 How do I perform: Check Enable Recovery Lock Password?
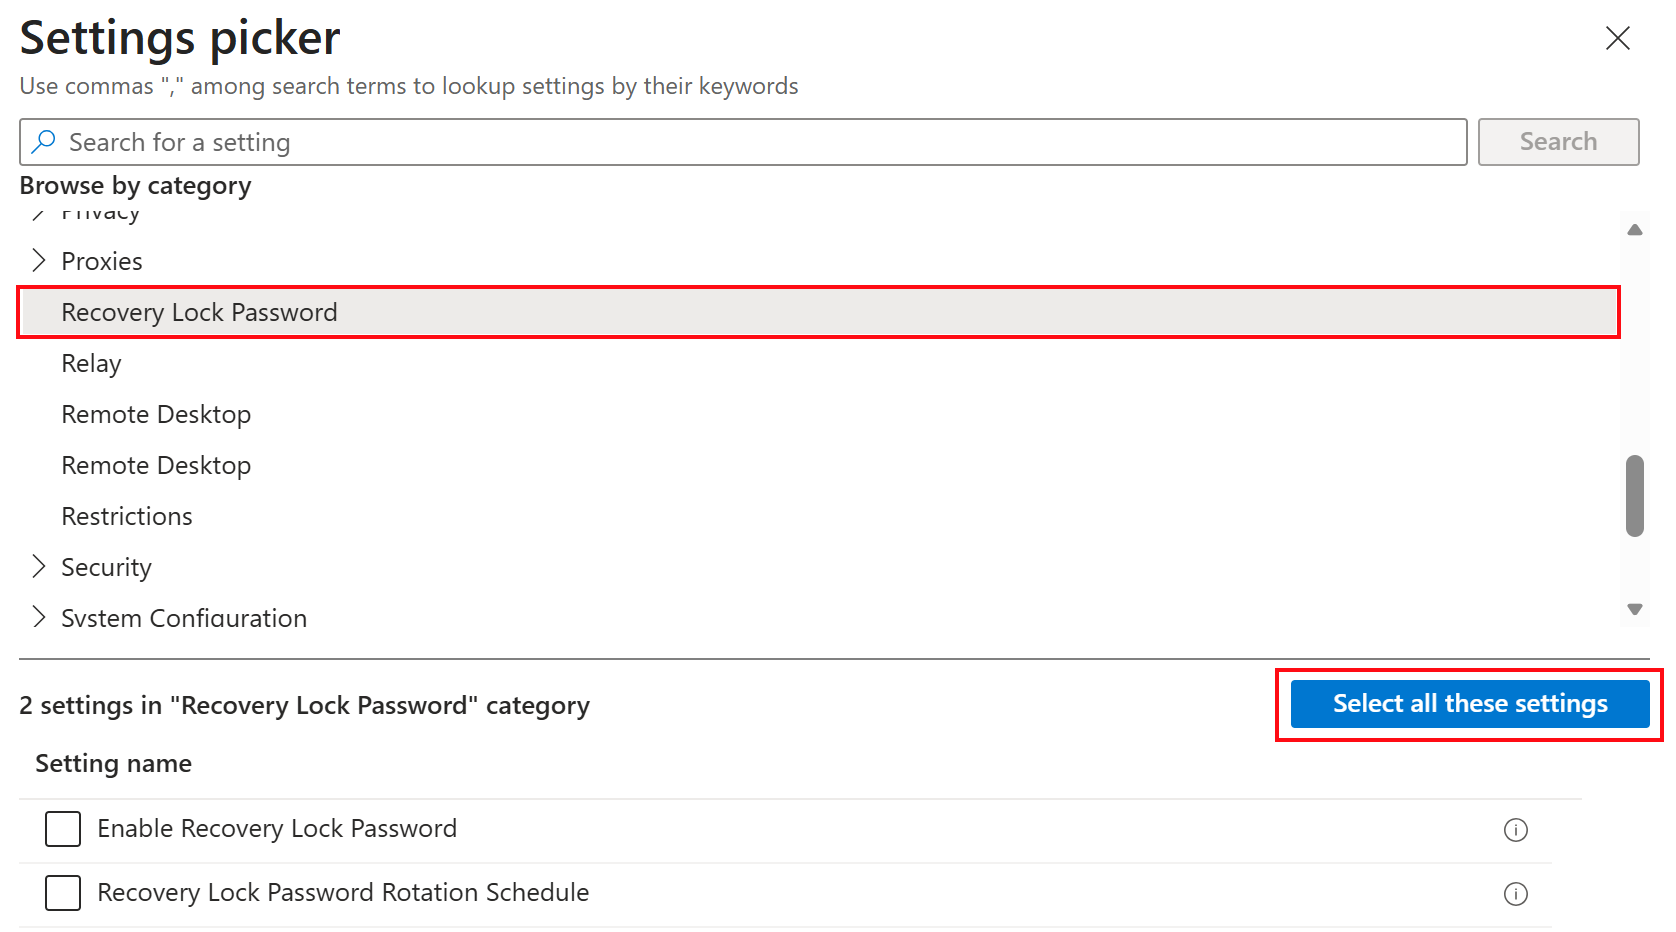coord(63,829)
